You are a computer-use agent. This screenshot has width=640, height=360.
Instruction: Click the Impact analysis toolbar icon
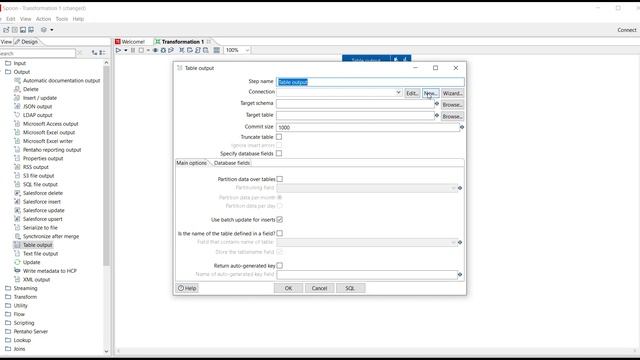click(190, 50)
